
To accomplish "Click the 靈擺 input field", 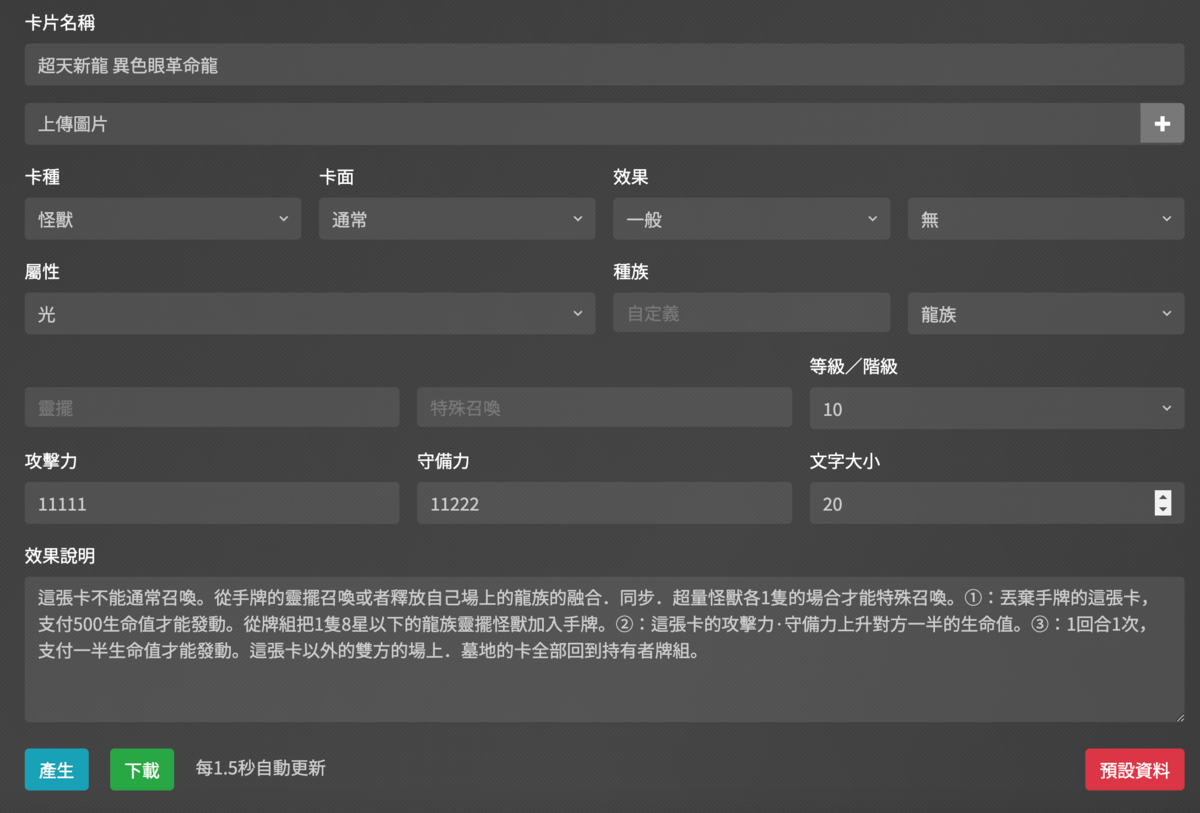I will pos(211,408).
